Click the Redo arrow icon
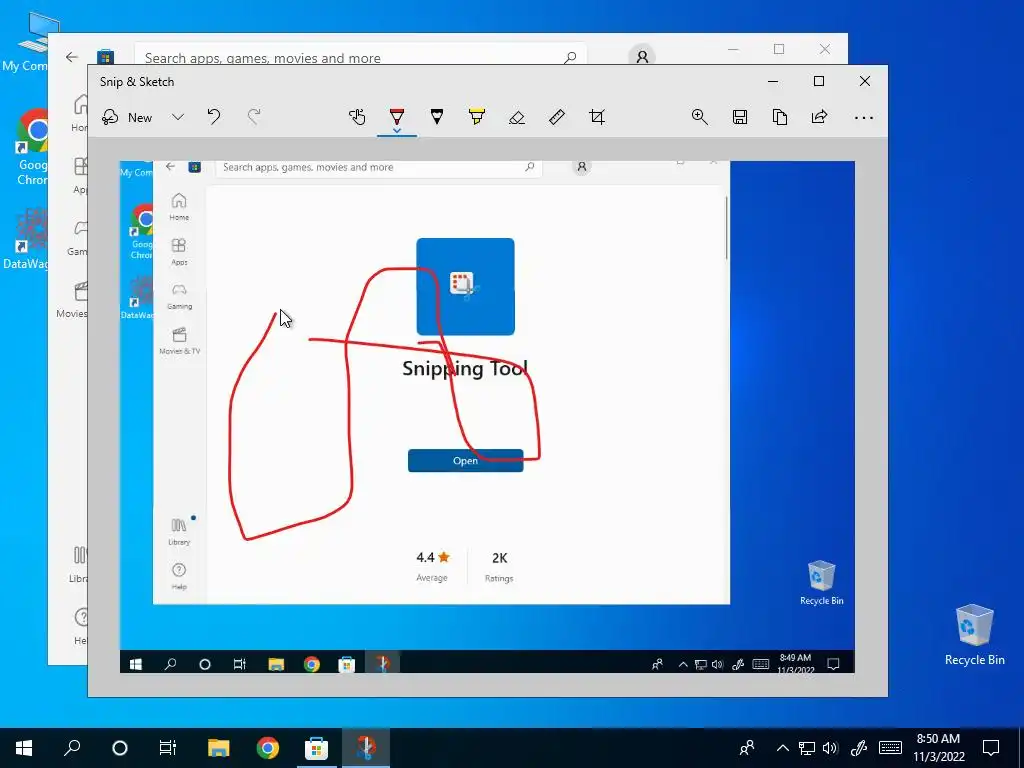The width and height of the screenshot is (1024, 768). tap(254, 117)
